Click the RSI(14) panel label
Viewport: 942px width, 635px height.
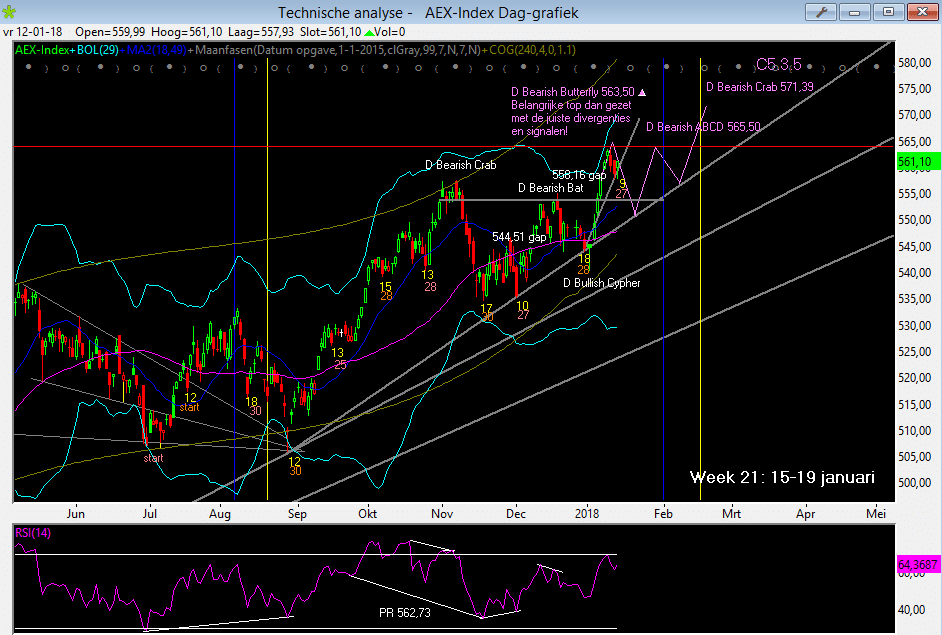pyautogui.click(x=35, y=533)
